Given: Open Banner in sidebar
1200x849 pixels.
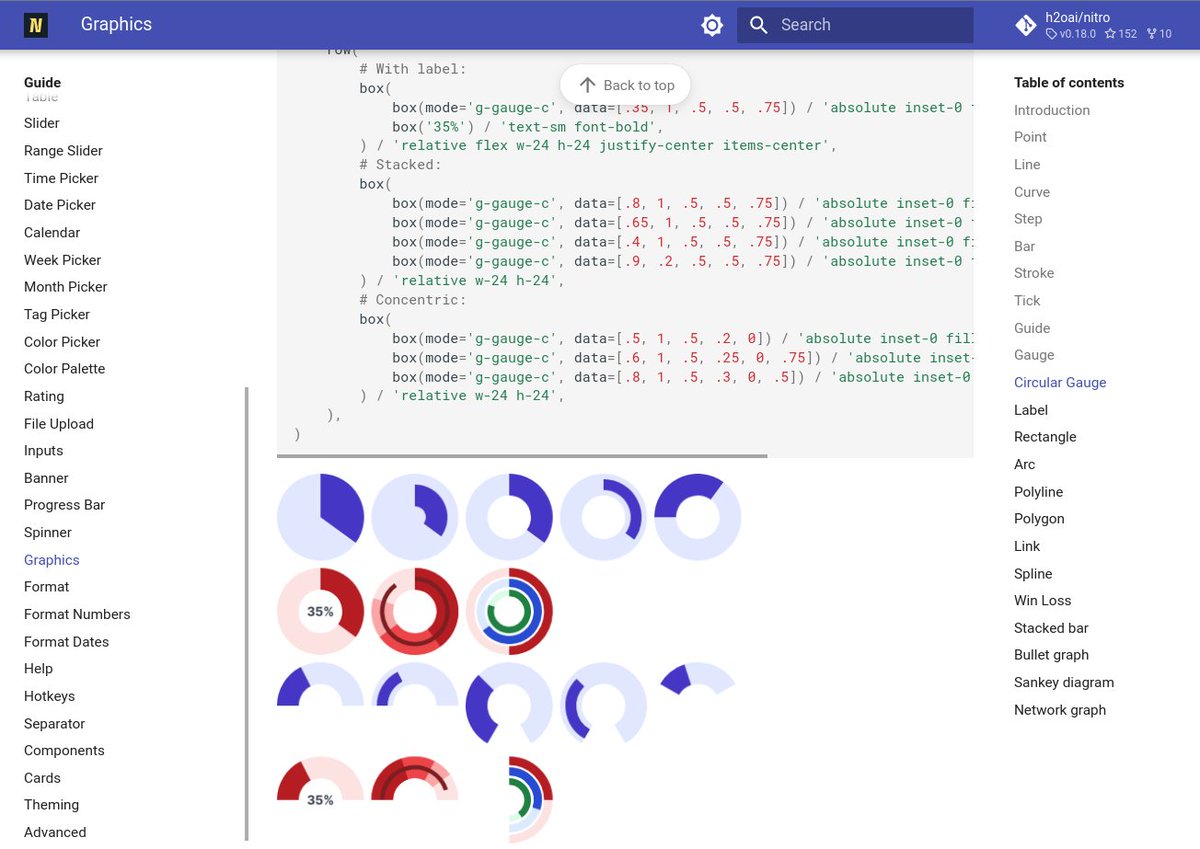Looking at the screenshot, I should tap(46, 478).
